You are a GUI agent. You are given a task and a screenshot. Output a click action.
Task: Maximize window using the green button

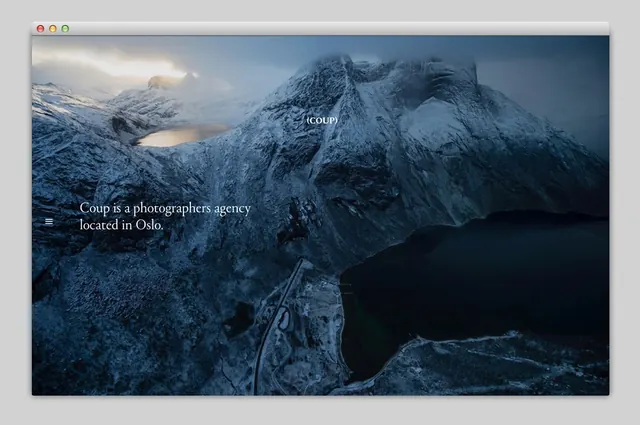click(x=65, y=29)
